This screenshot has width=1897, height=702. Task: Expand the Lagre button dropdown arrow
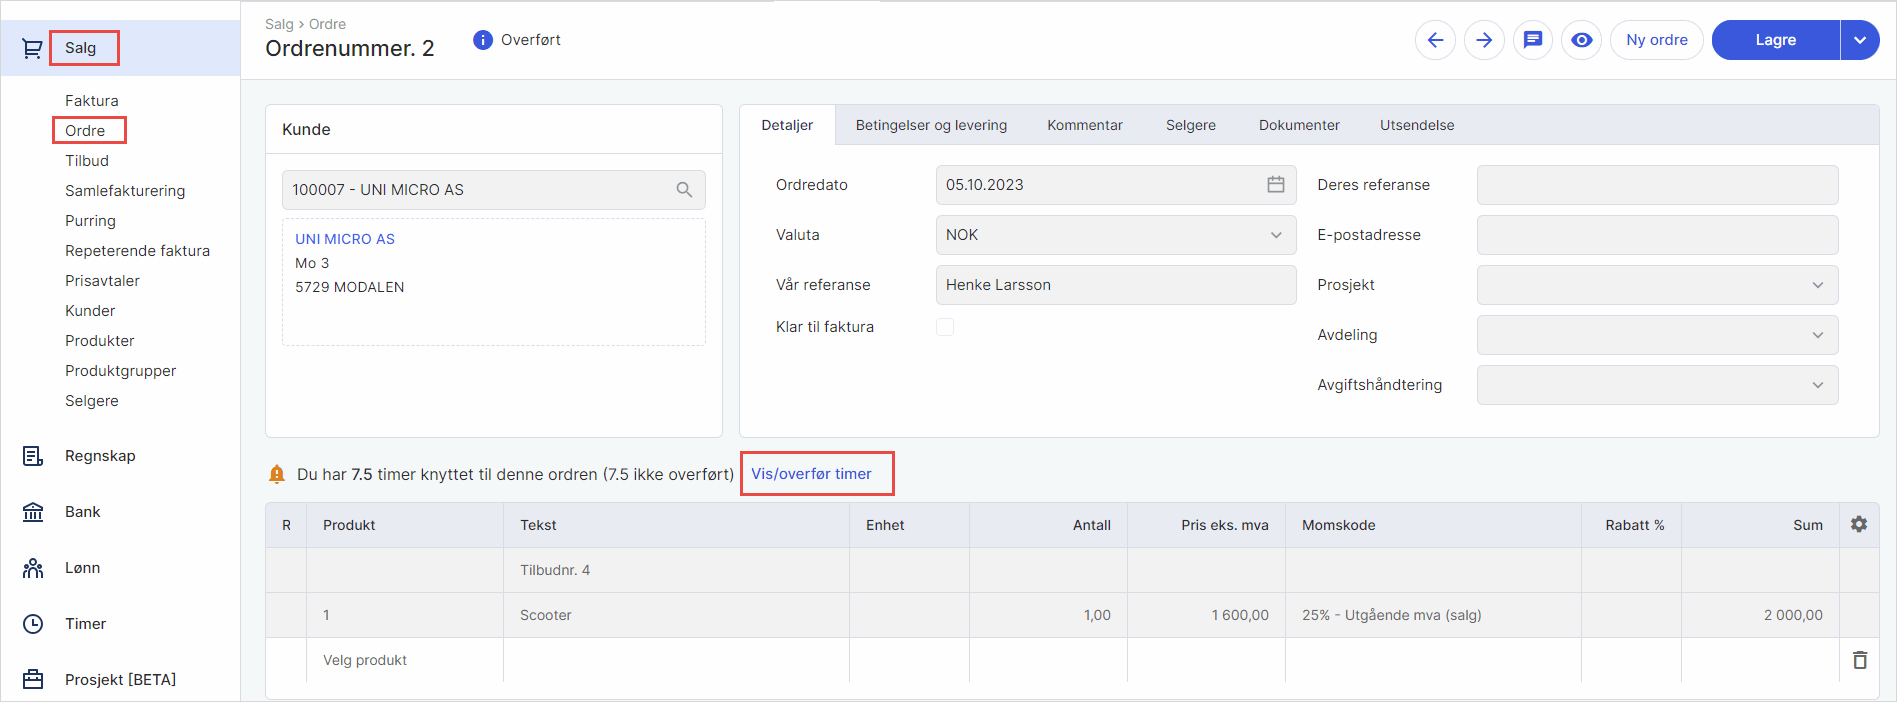[1859, 40]
